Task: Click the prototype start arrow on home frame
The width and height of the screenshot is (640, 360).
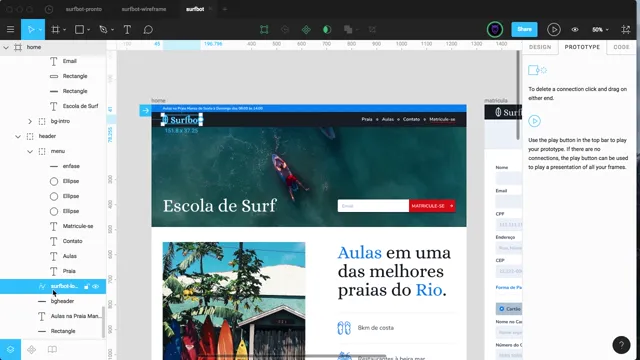Action: [145, 110]
